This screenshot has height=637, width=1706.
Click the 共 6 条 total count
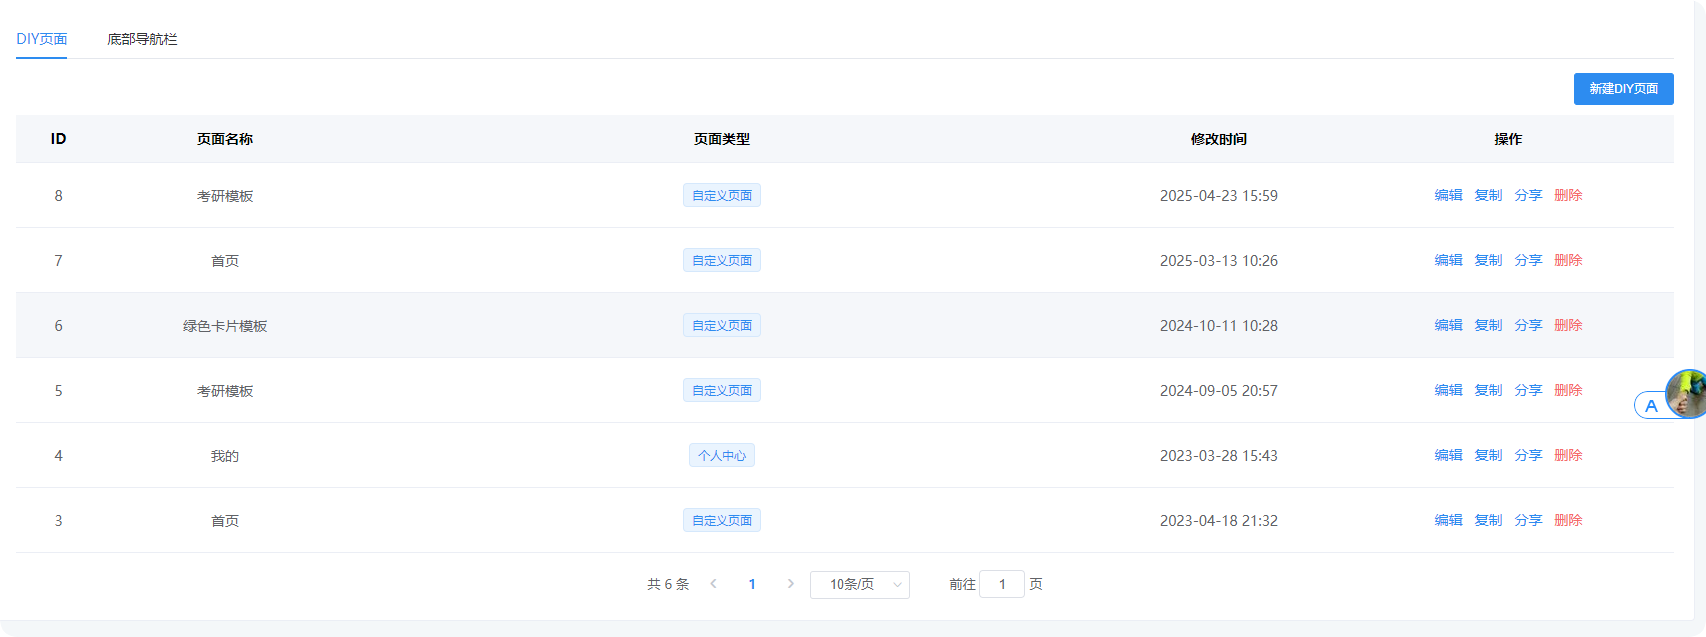[x=668, y=584]
